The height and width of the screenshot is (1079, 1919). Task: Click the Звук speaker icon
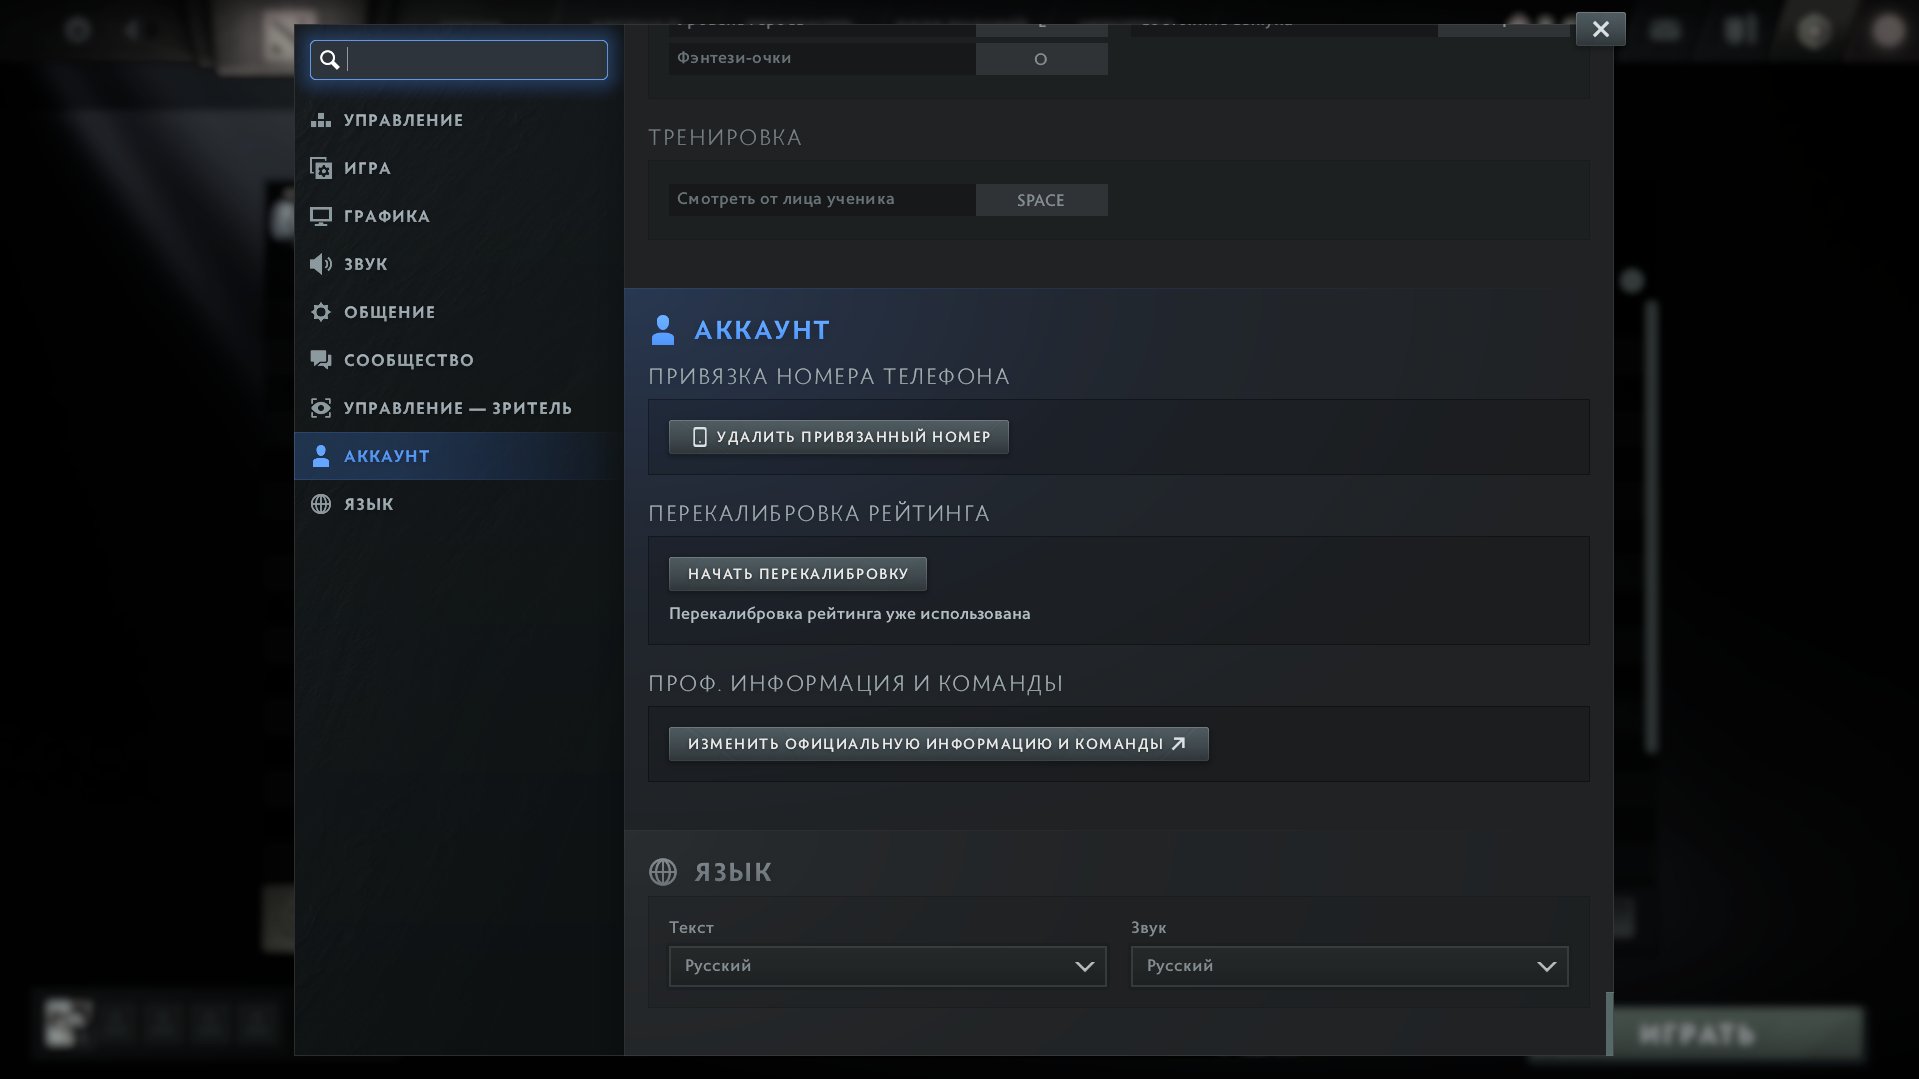320,264
